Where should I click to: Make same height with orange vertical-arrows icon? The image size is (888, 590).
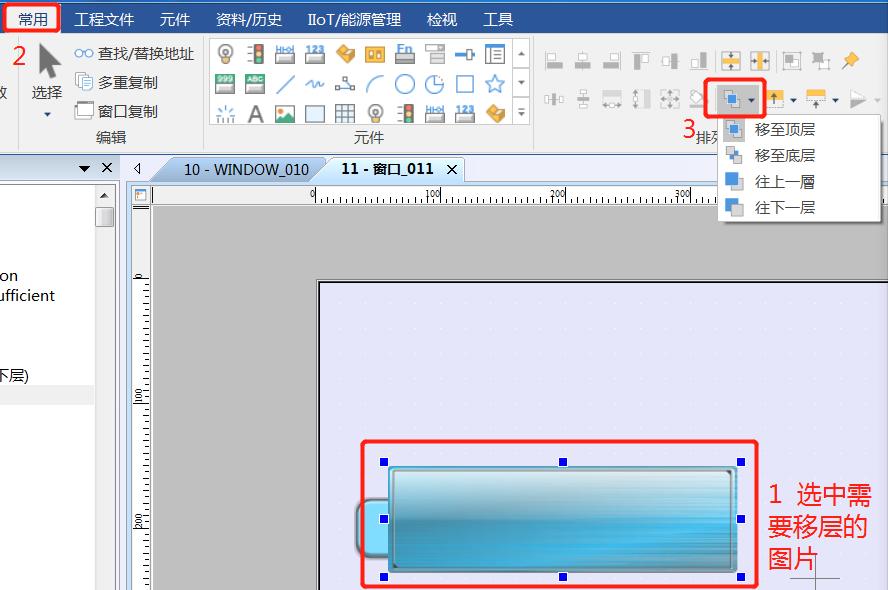click(x=731, y=60)
